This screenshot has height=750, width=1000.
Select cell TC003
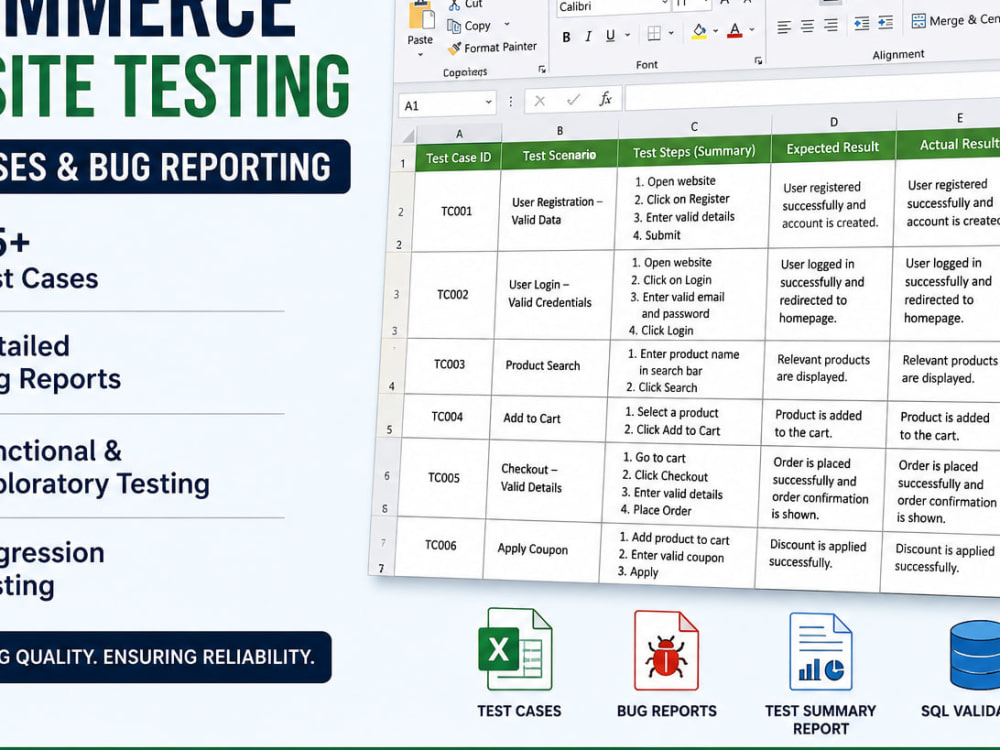click(450, 364)
